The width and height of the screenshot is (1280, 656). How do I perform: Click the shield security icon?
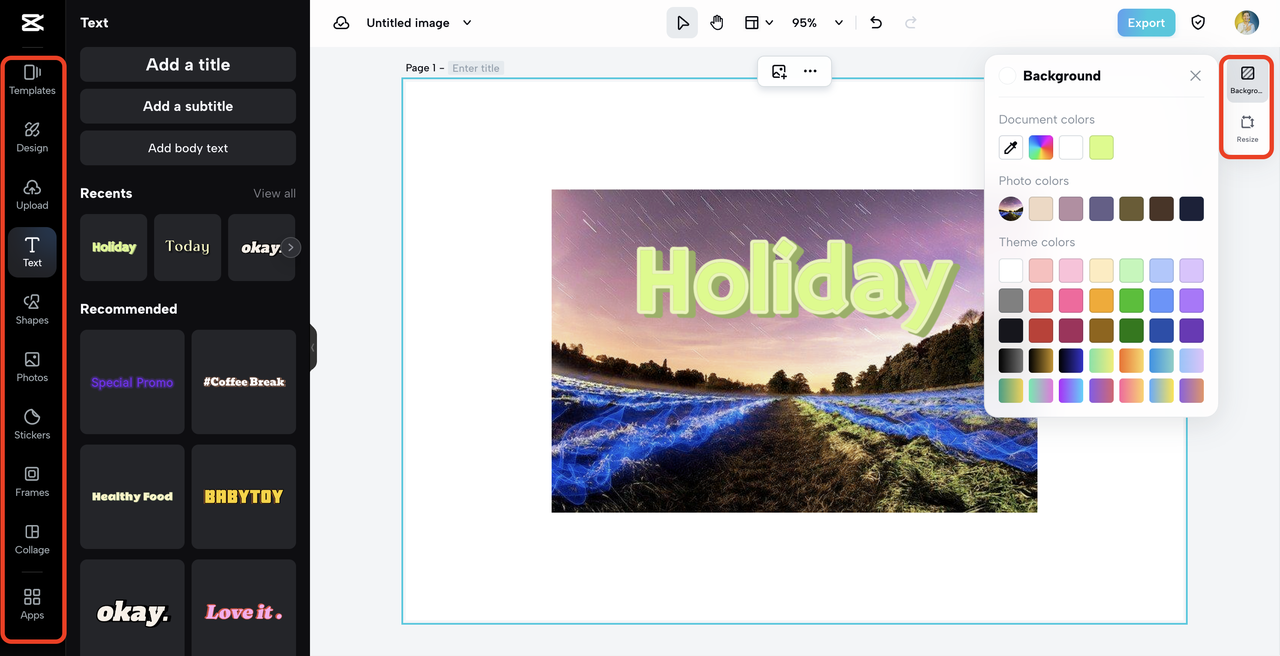click(1198, 23)
